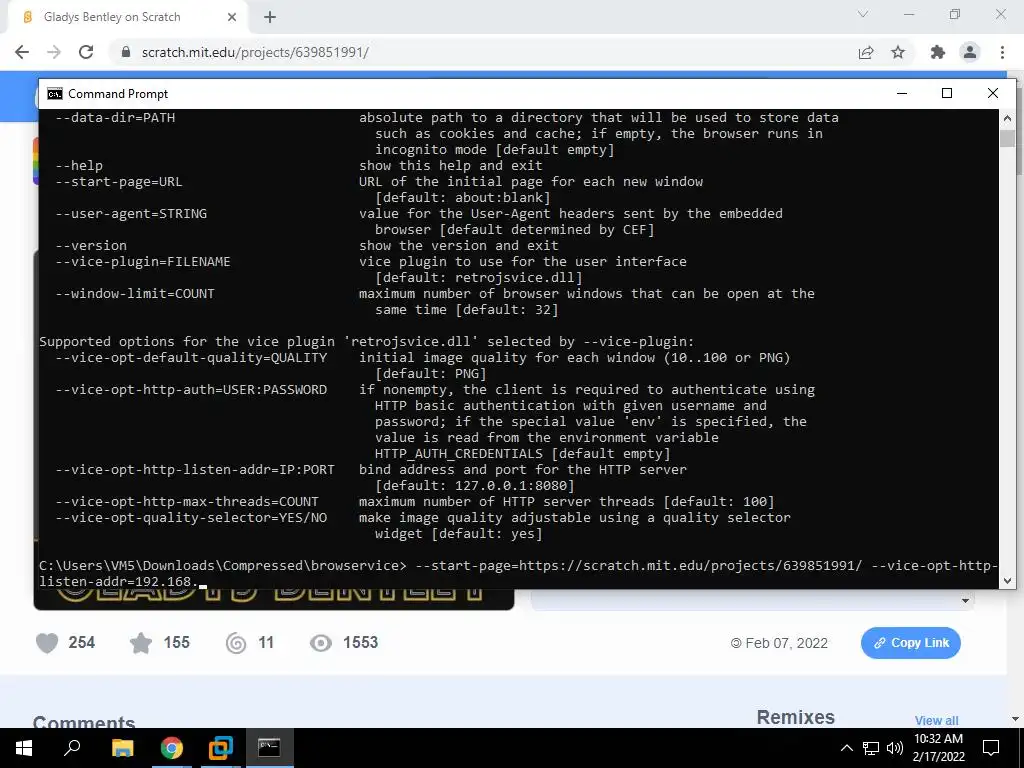
Task: Click the '--user-agent=STRING' option text
Action: 131,214
